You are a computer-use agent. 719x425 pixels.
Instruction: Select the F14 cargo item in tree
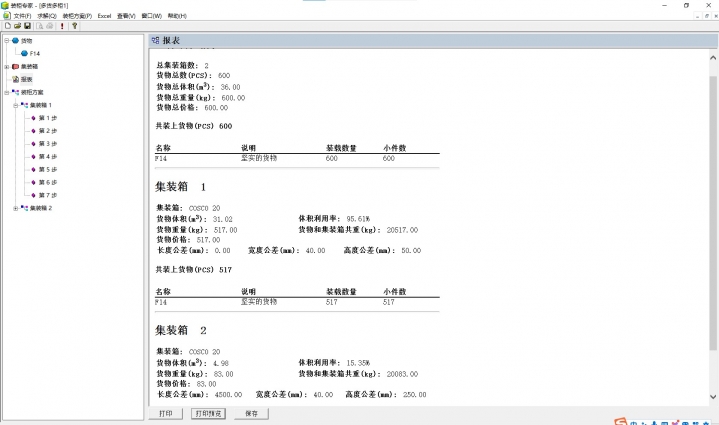click(x=34, y=53)
